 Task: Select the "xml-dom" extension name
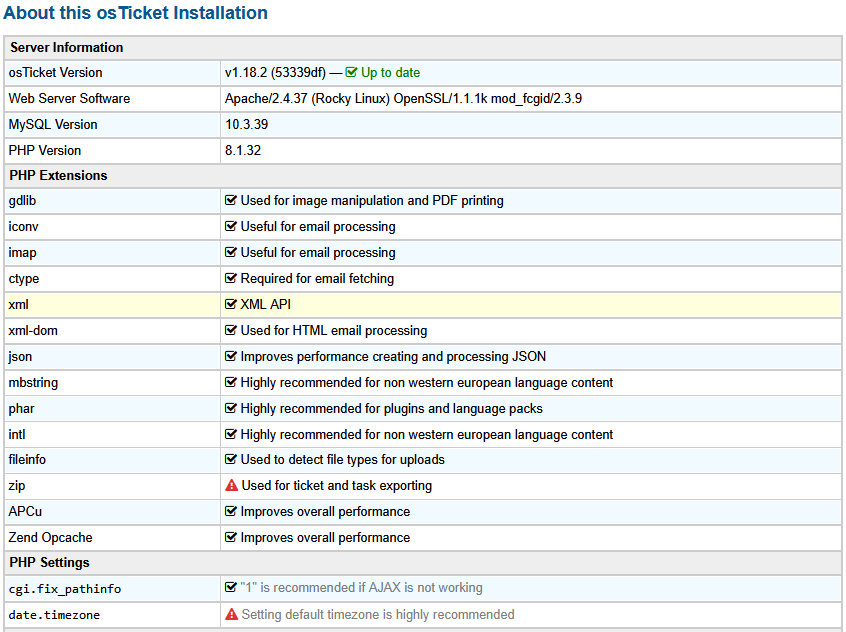click(x=33, y=330)
